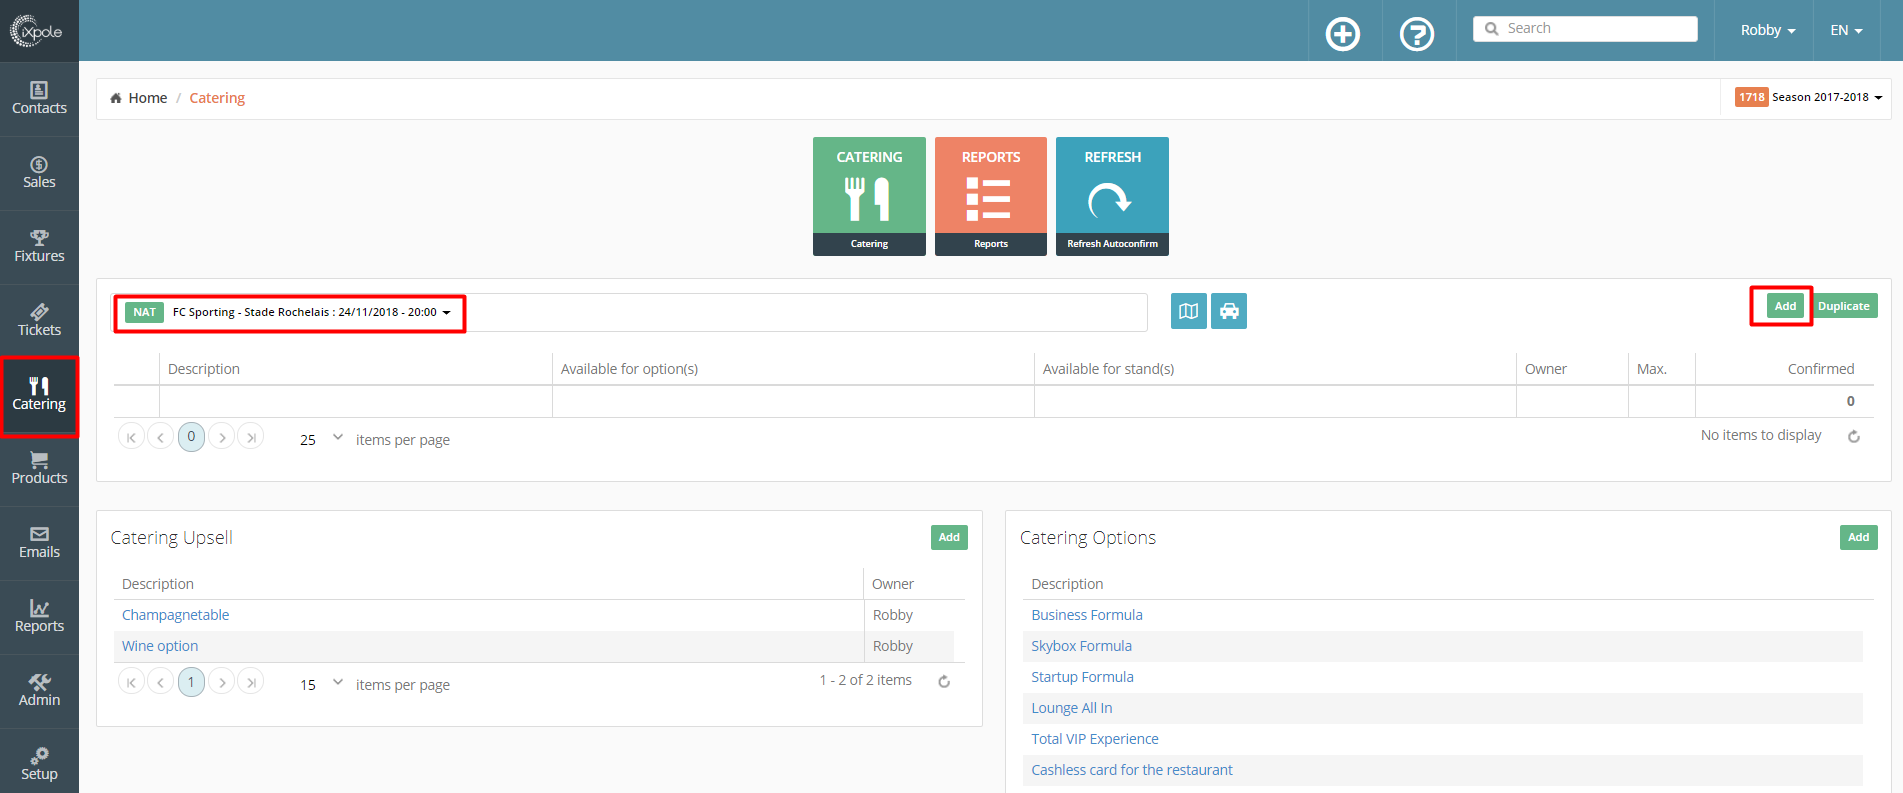Click the iXpole logo icon
Image resolution: width=1903 pixels, height=793 pixels.
pyautogui.click(x=37, y=31)
